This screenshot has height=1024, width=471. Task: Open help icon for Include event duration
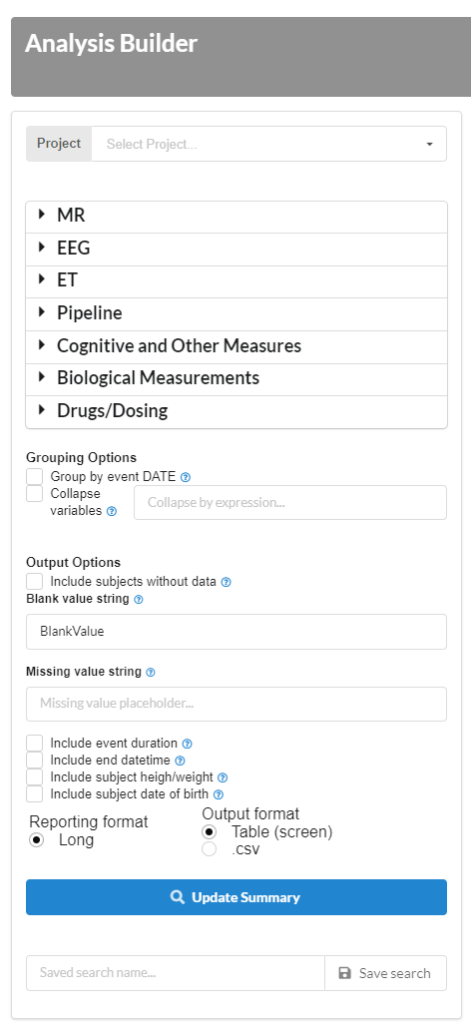coord(187,743)
